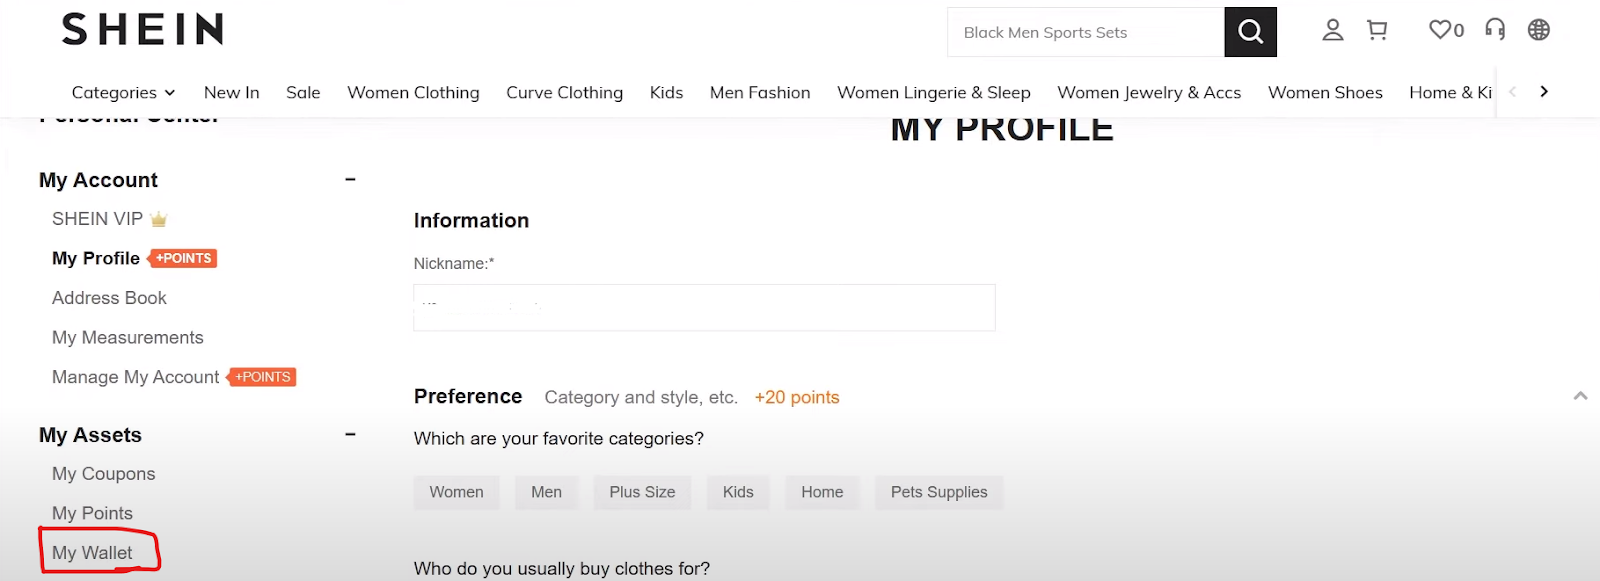Toggle the Pets Supplies category preference
This screenshot has height=581, width=1600.
tap(939, 492)
